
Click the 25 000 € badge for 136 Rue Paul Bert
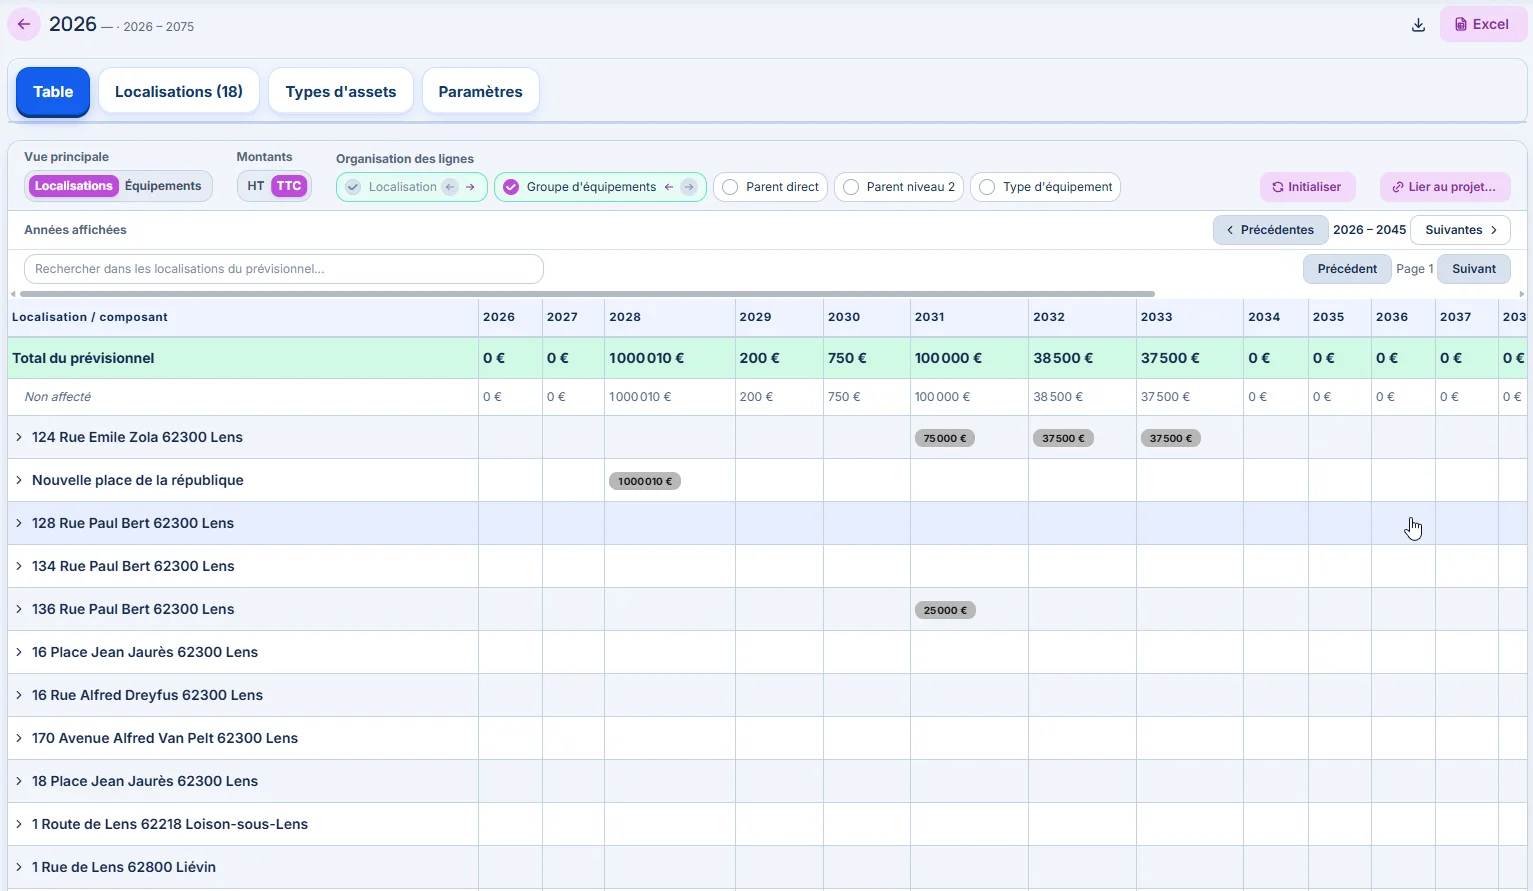click(x=945, y=610)
